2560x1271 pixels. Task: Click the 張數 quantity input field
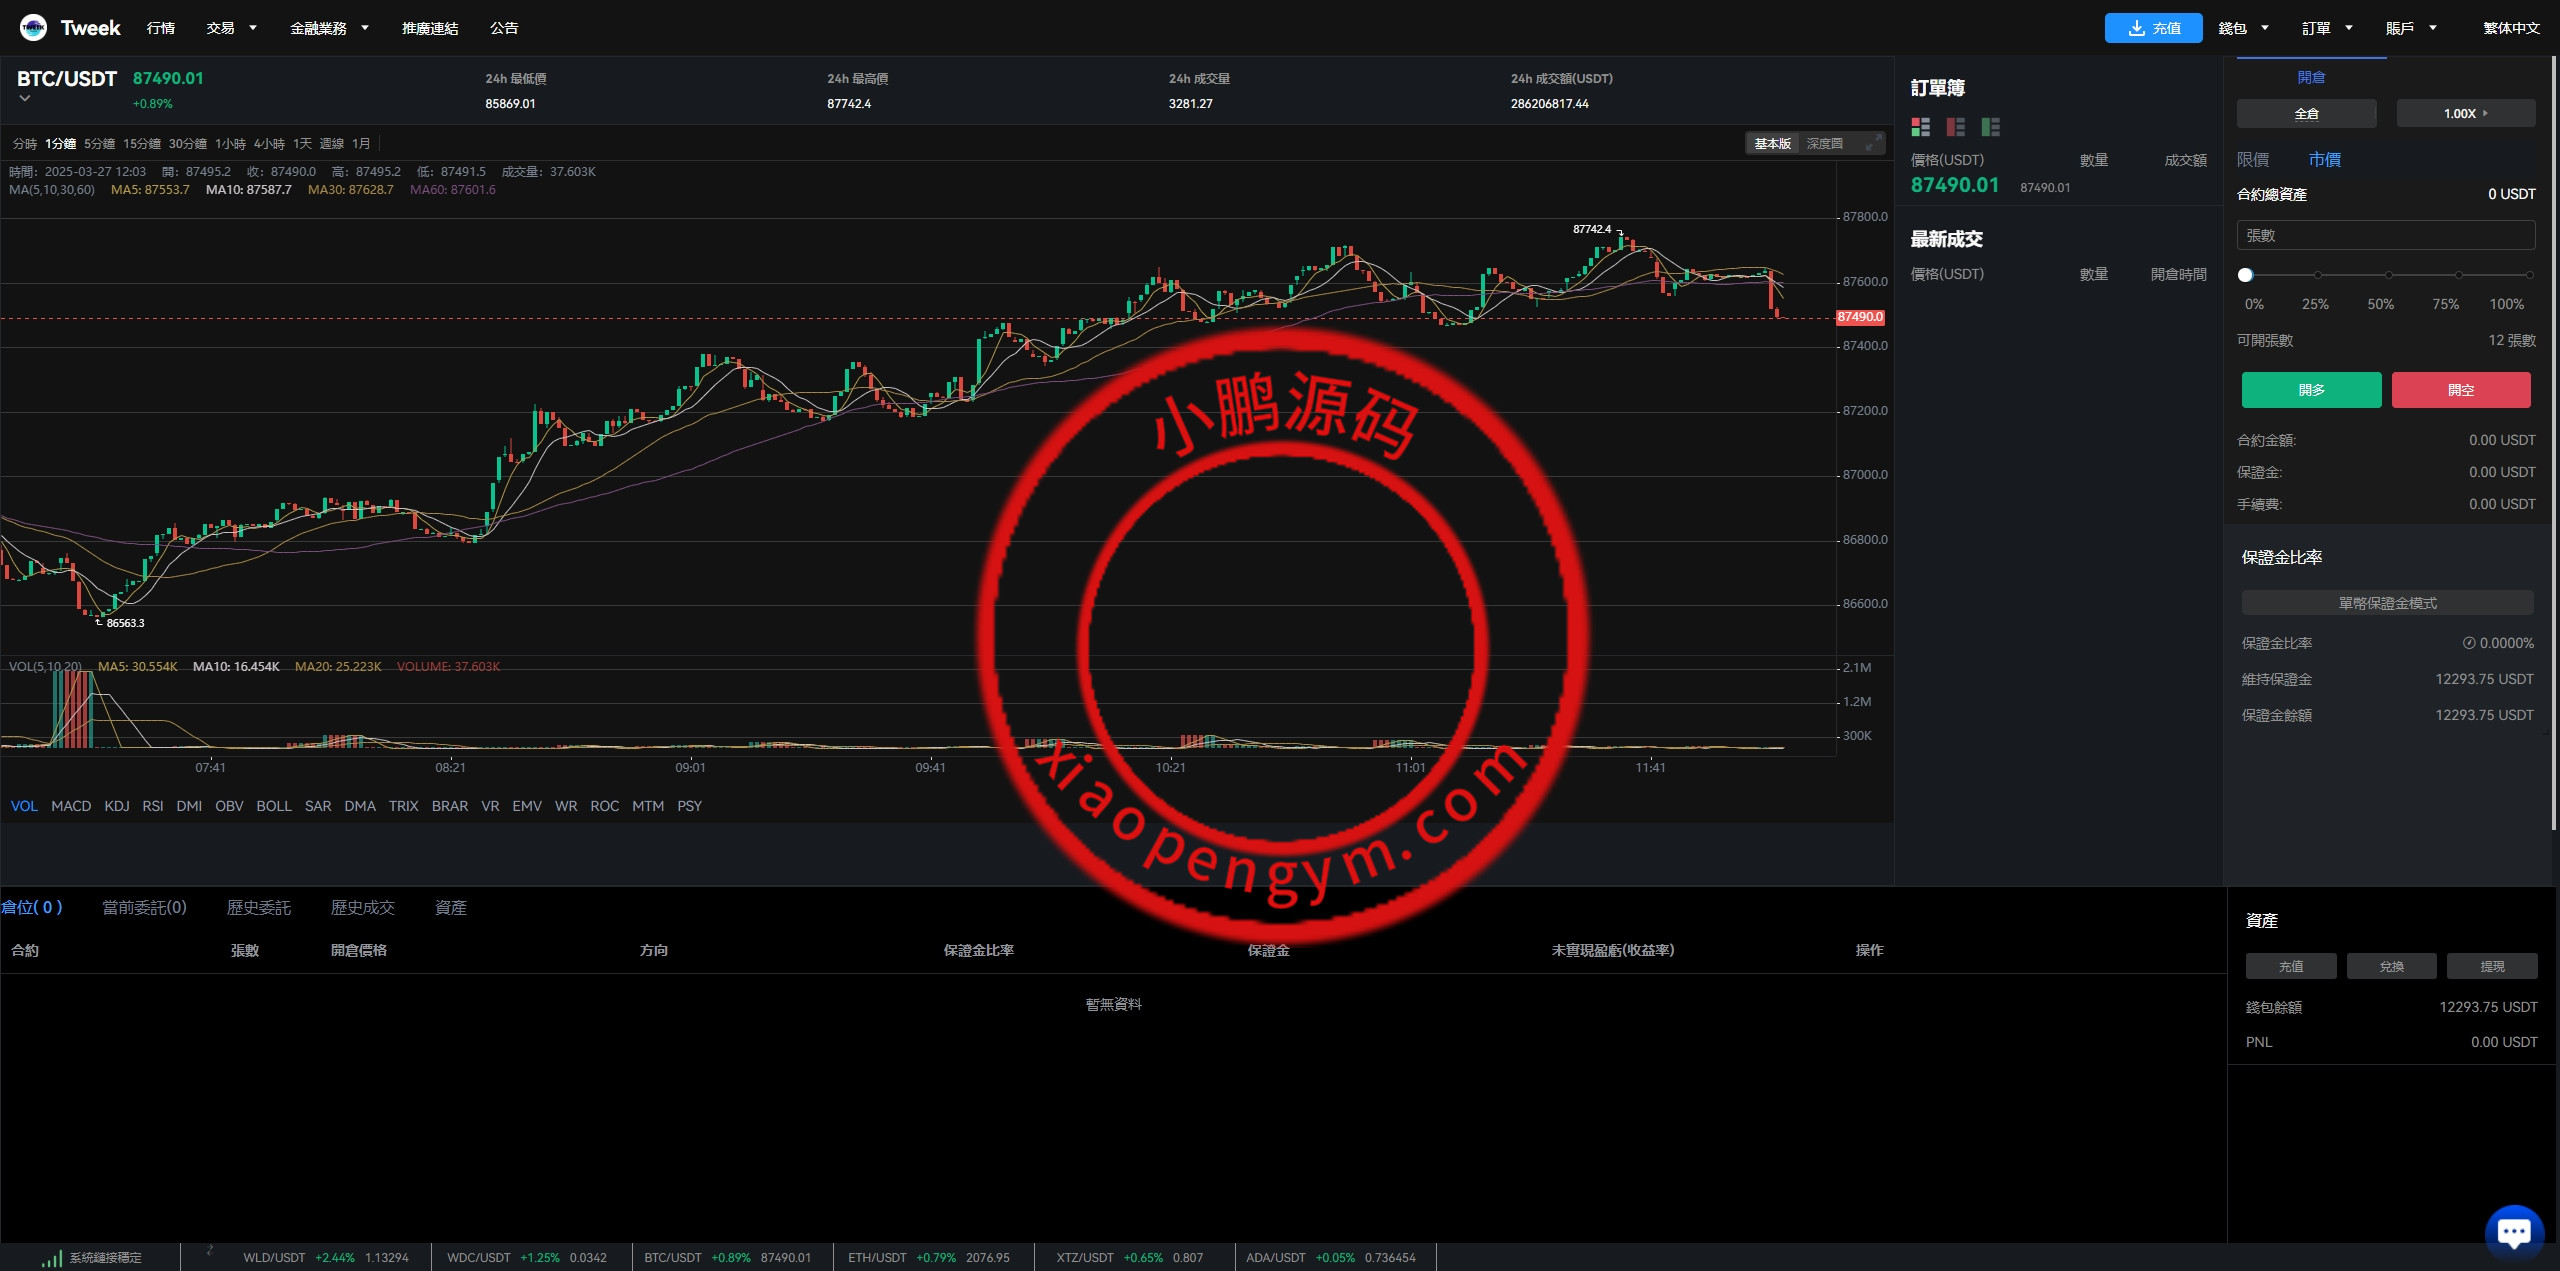[2385, 236]
